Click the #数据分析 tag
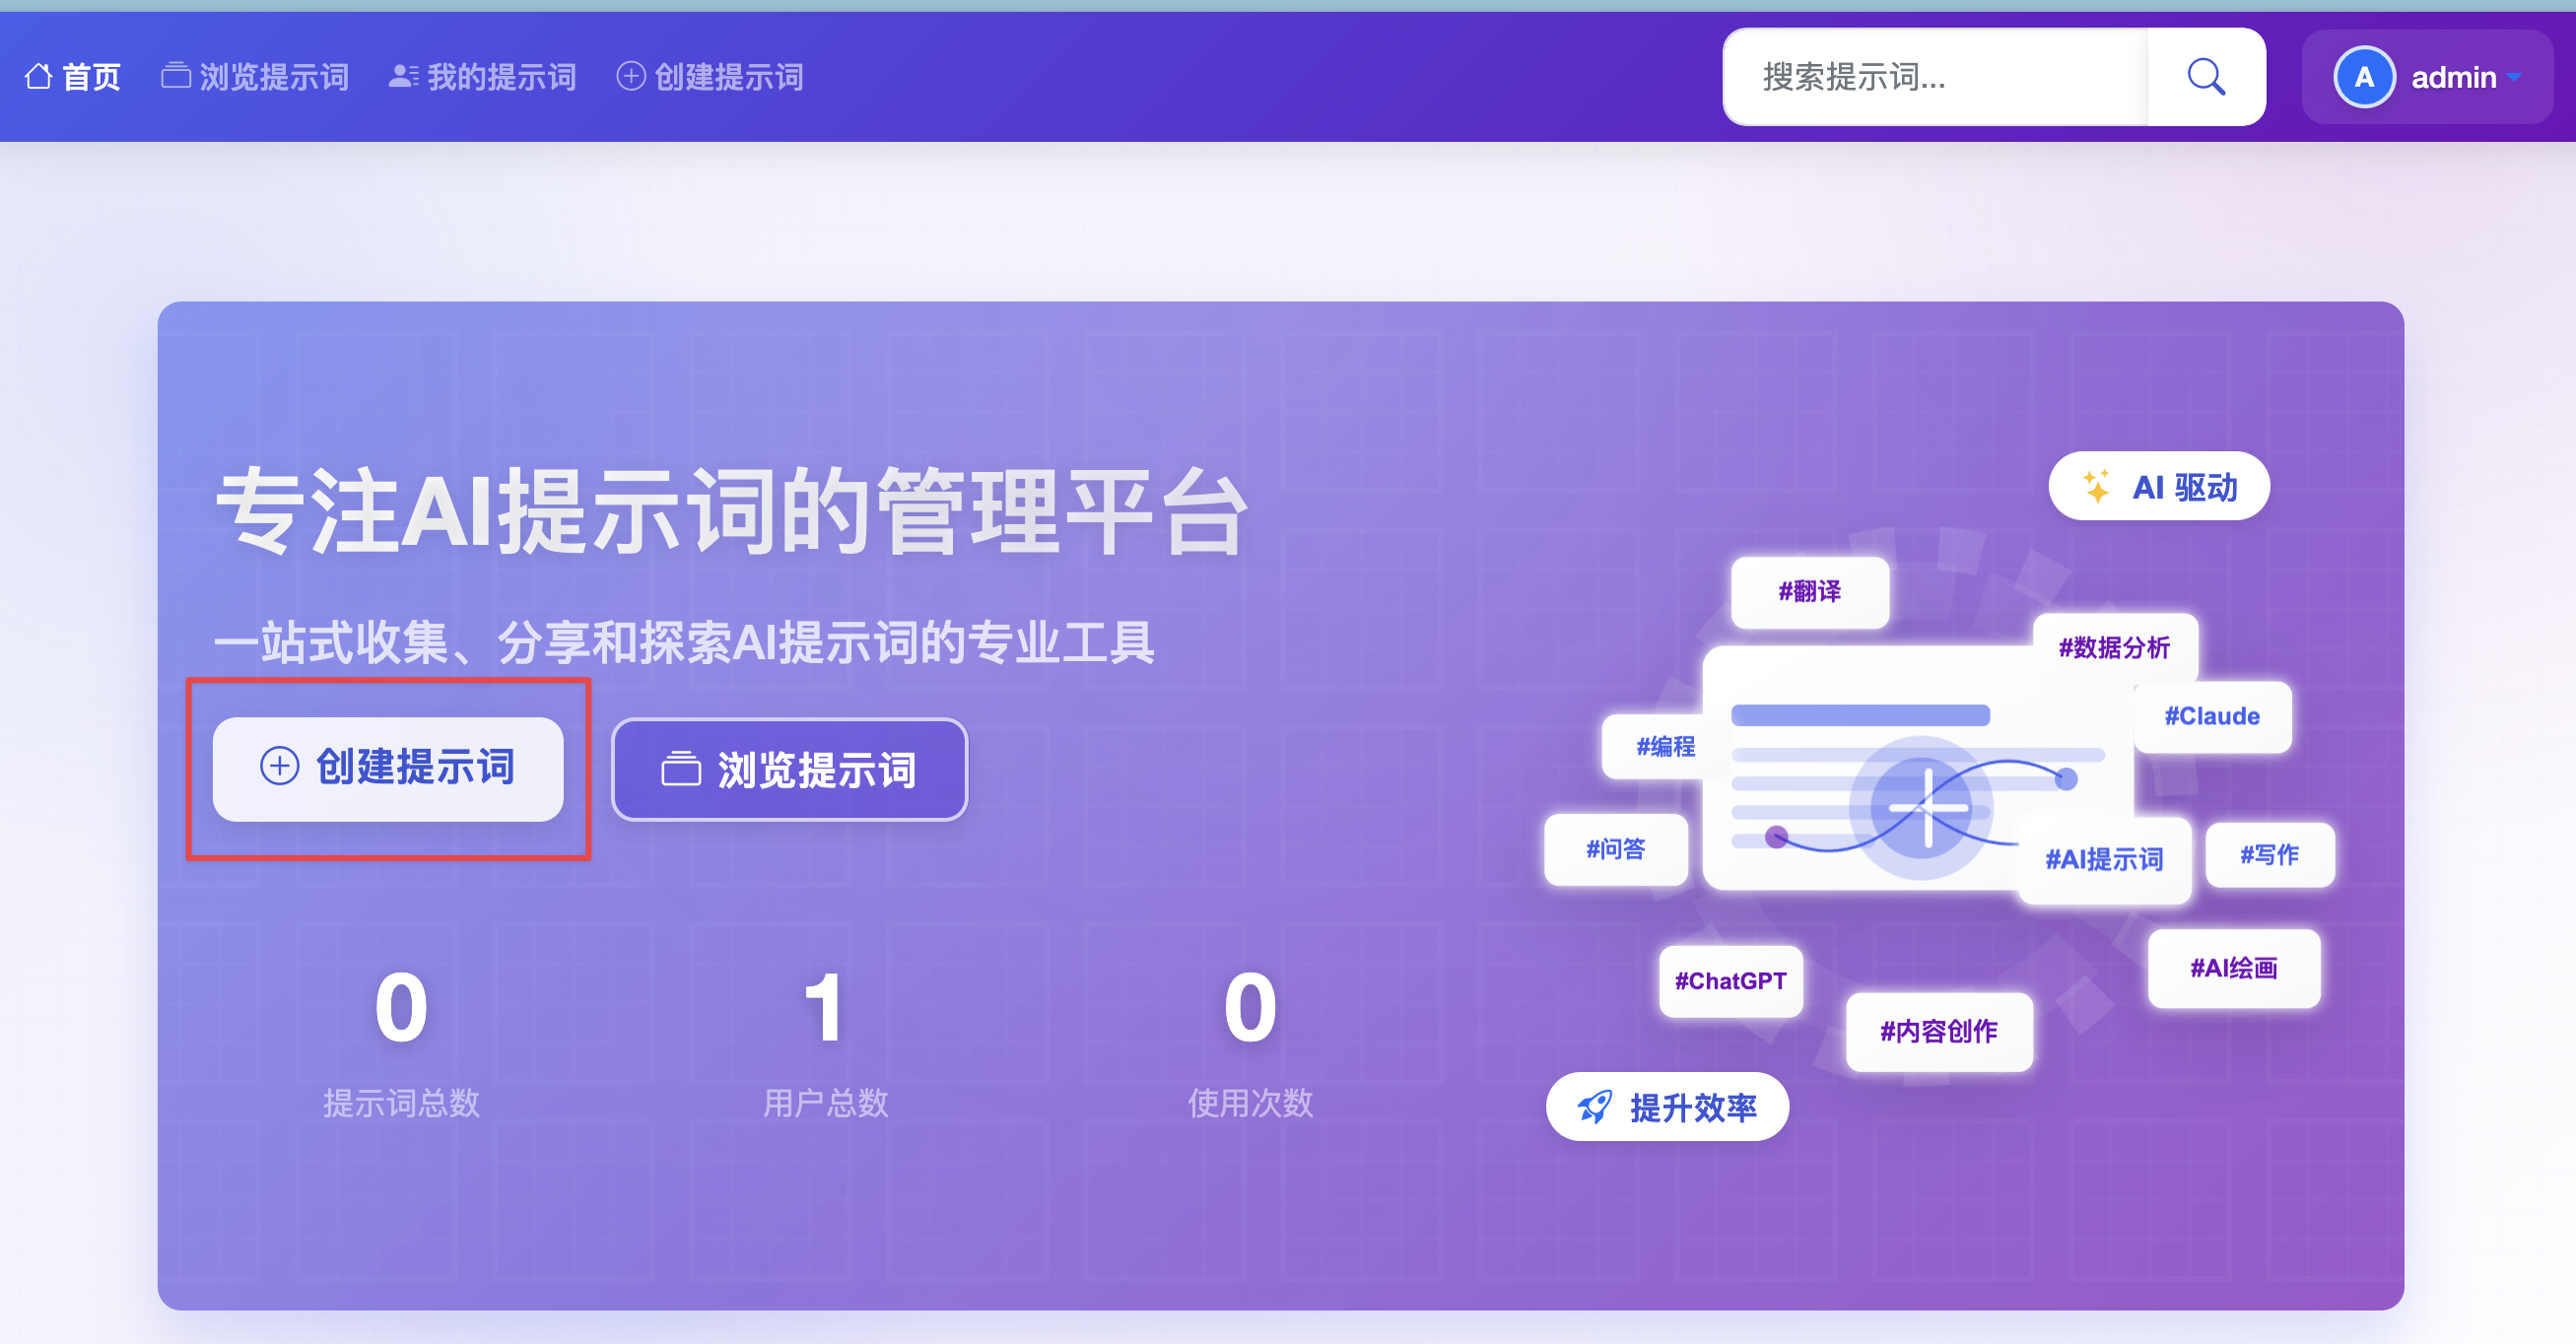 click(2115, 648)
